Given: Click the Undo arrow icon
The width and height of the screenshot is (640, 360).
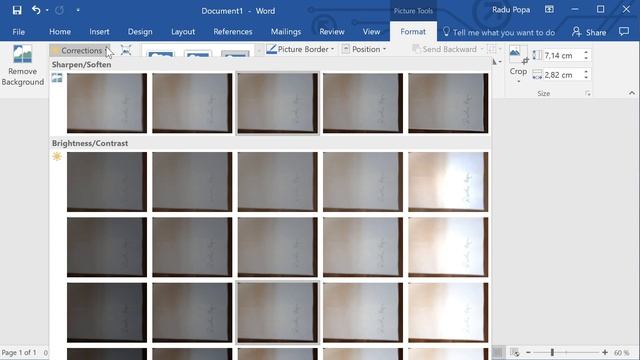Looking at the screenshot, I should 36,10.
